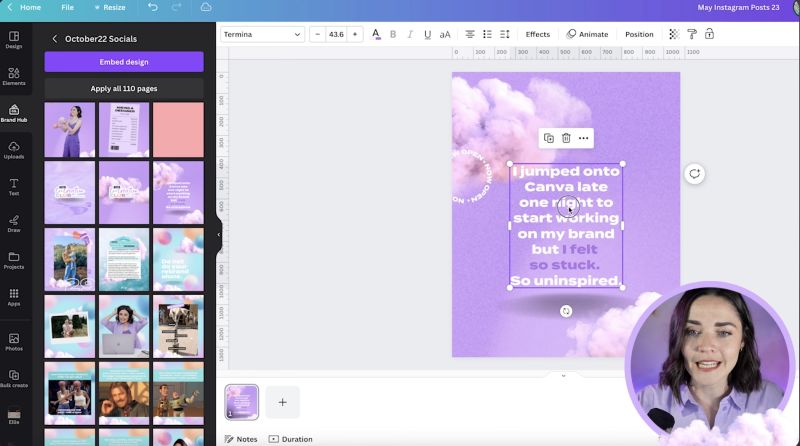Open the text color picker

(376, 34)
